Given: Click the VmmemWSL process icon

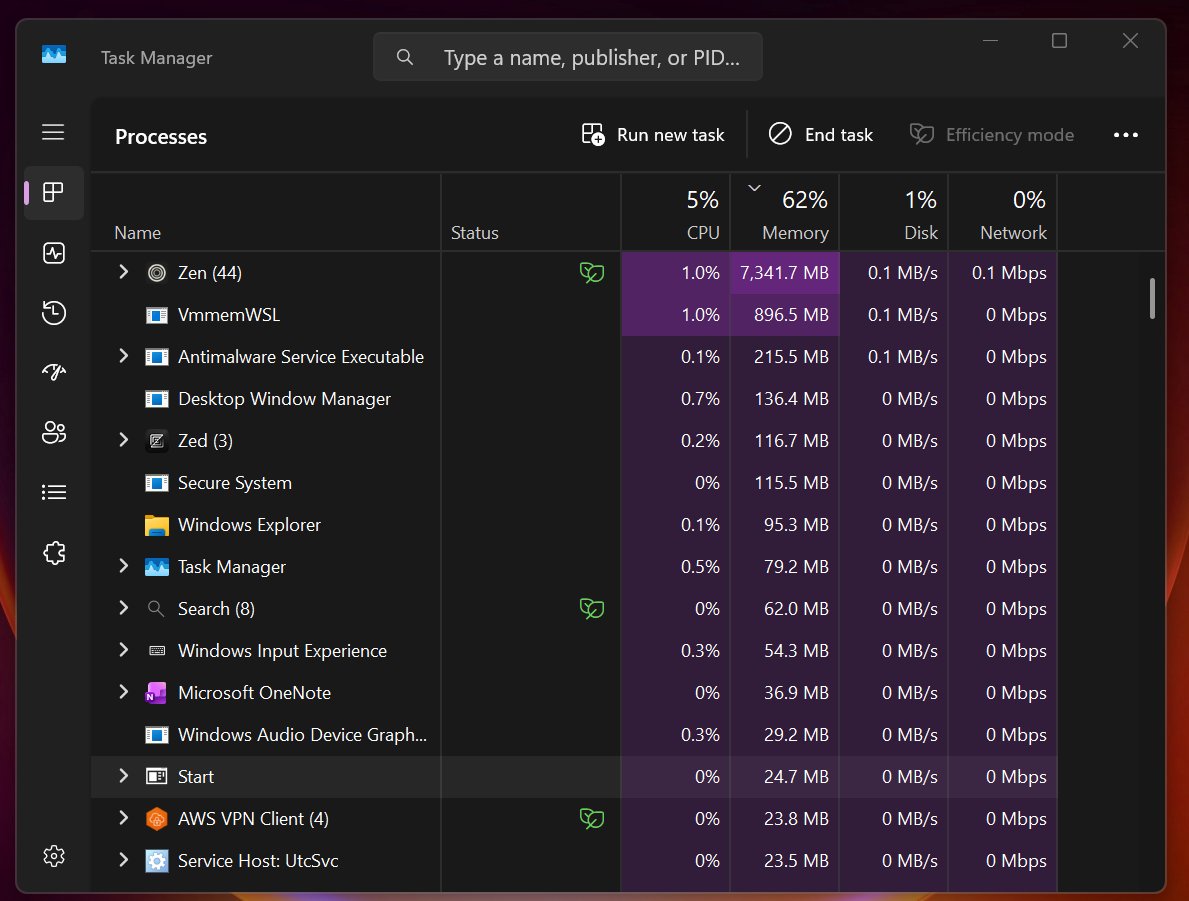Looking at the screenshot, I should (156, 315).
